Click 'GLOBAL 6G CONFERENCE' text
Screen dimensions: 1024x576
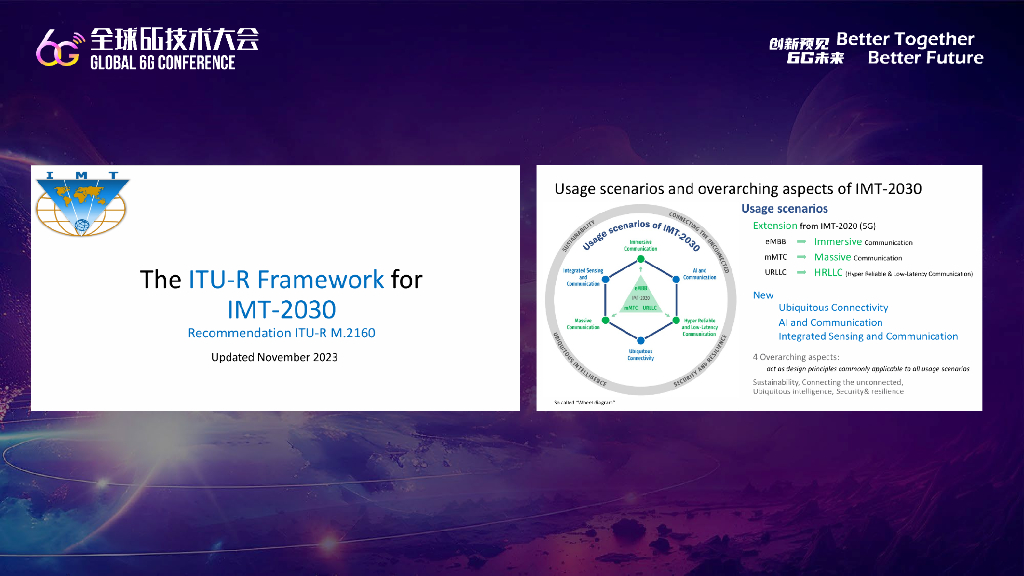pos(163,63)
